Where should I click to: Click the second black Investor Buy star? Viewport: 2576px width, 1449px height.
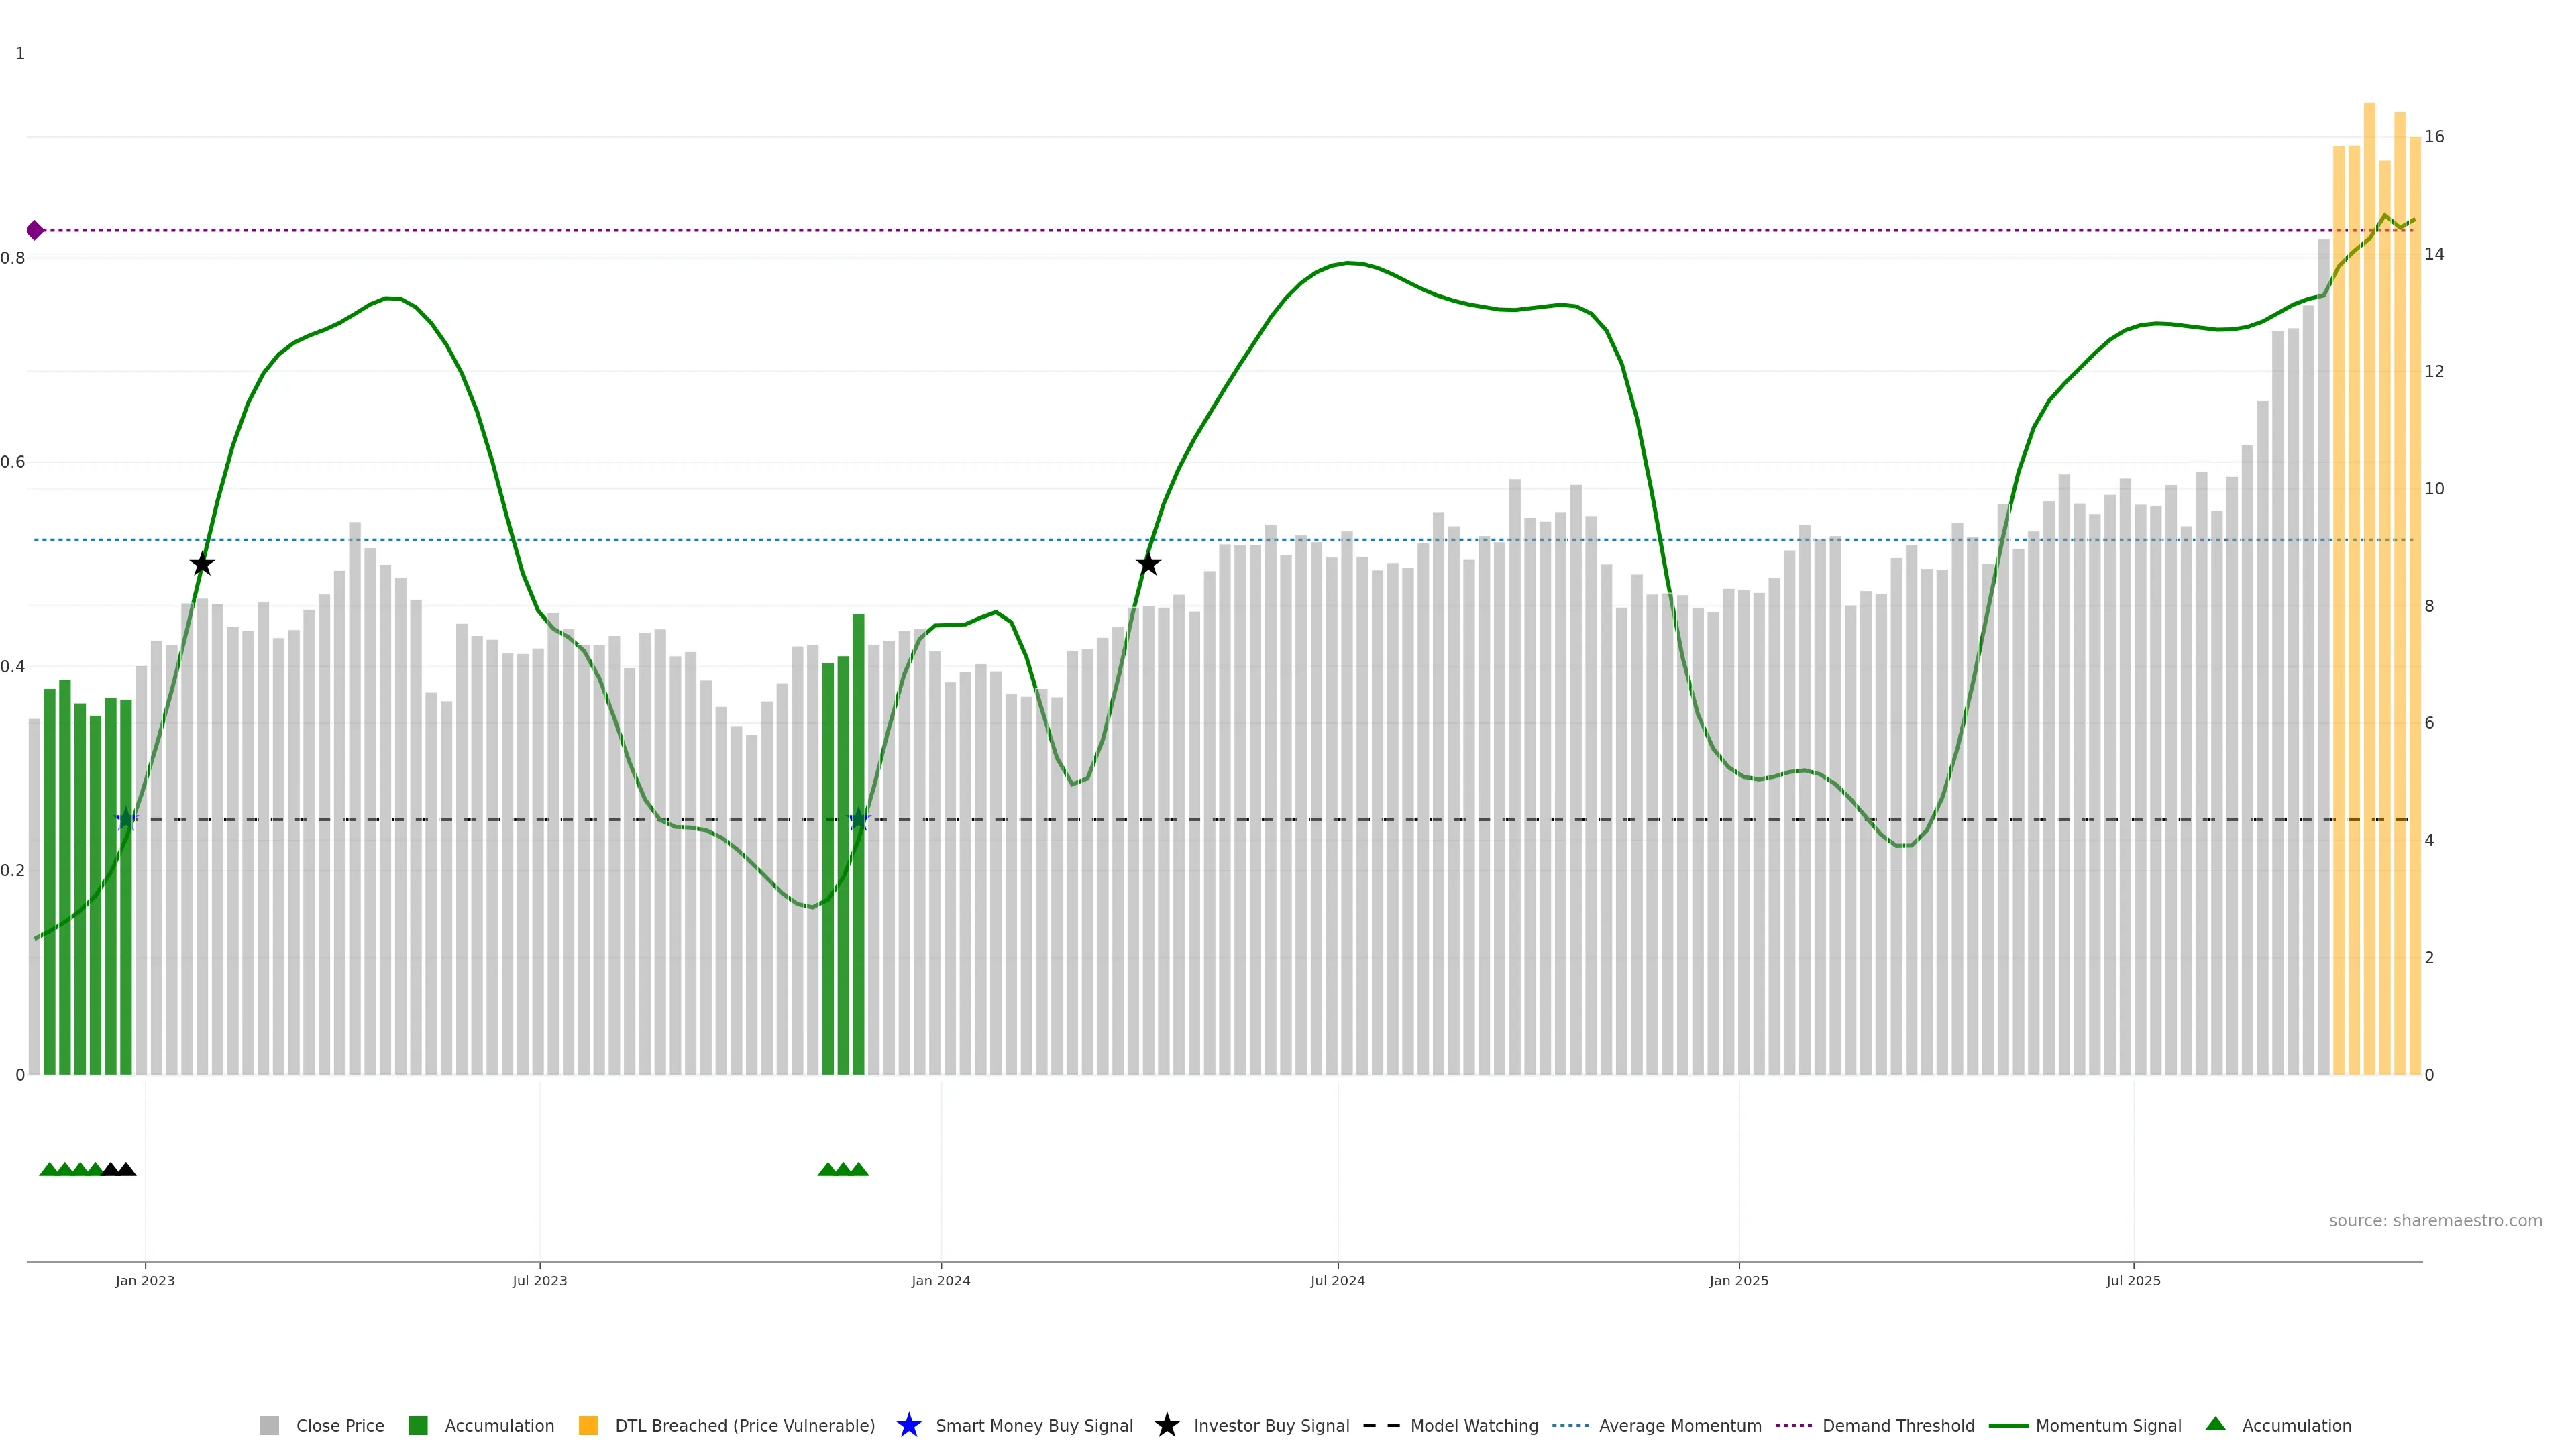[x=1148, y=564]
